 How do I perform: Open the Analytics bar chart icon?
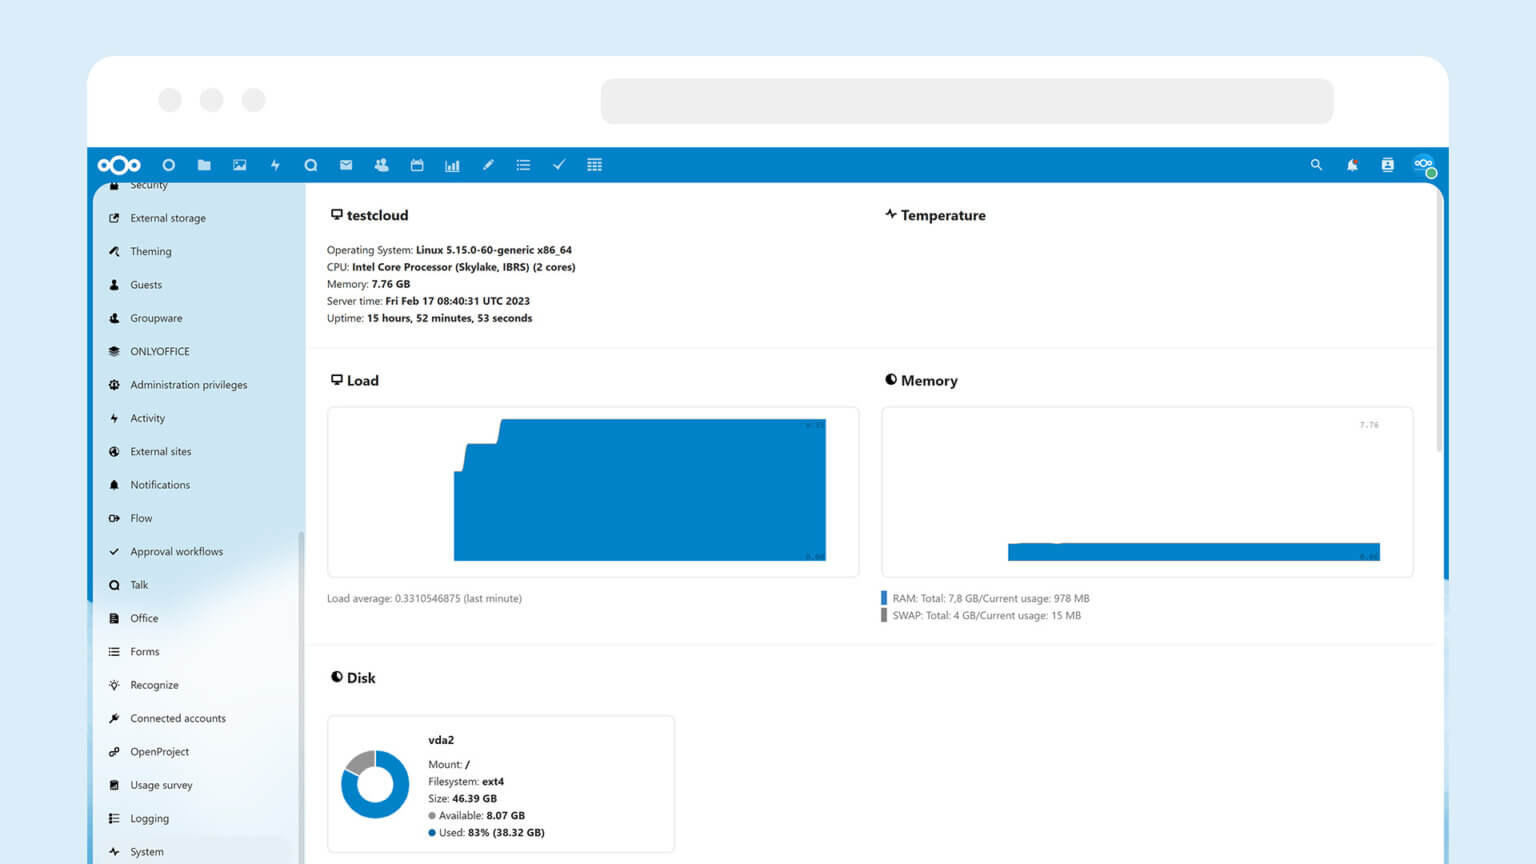point(452,165)
